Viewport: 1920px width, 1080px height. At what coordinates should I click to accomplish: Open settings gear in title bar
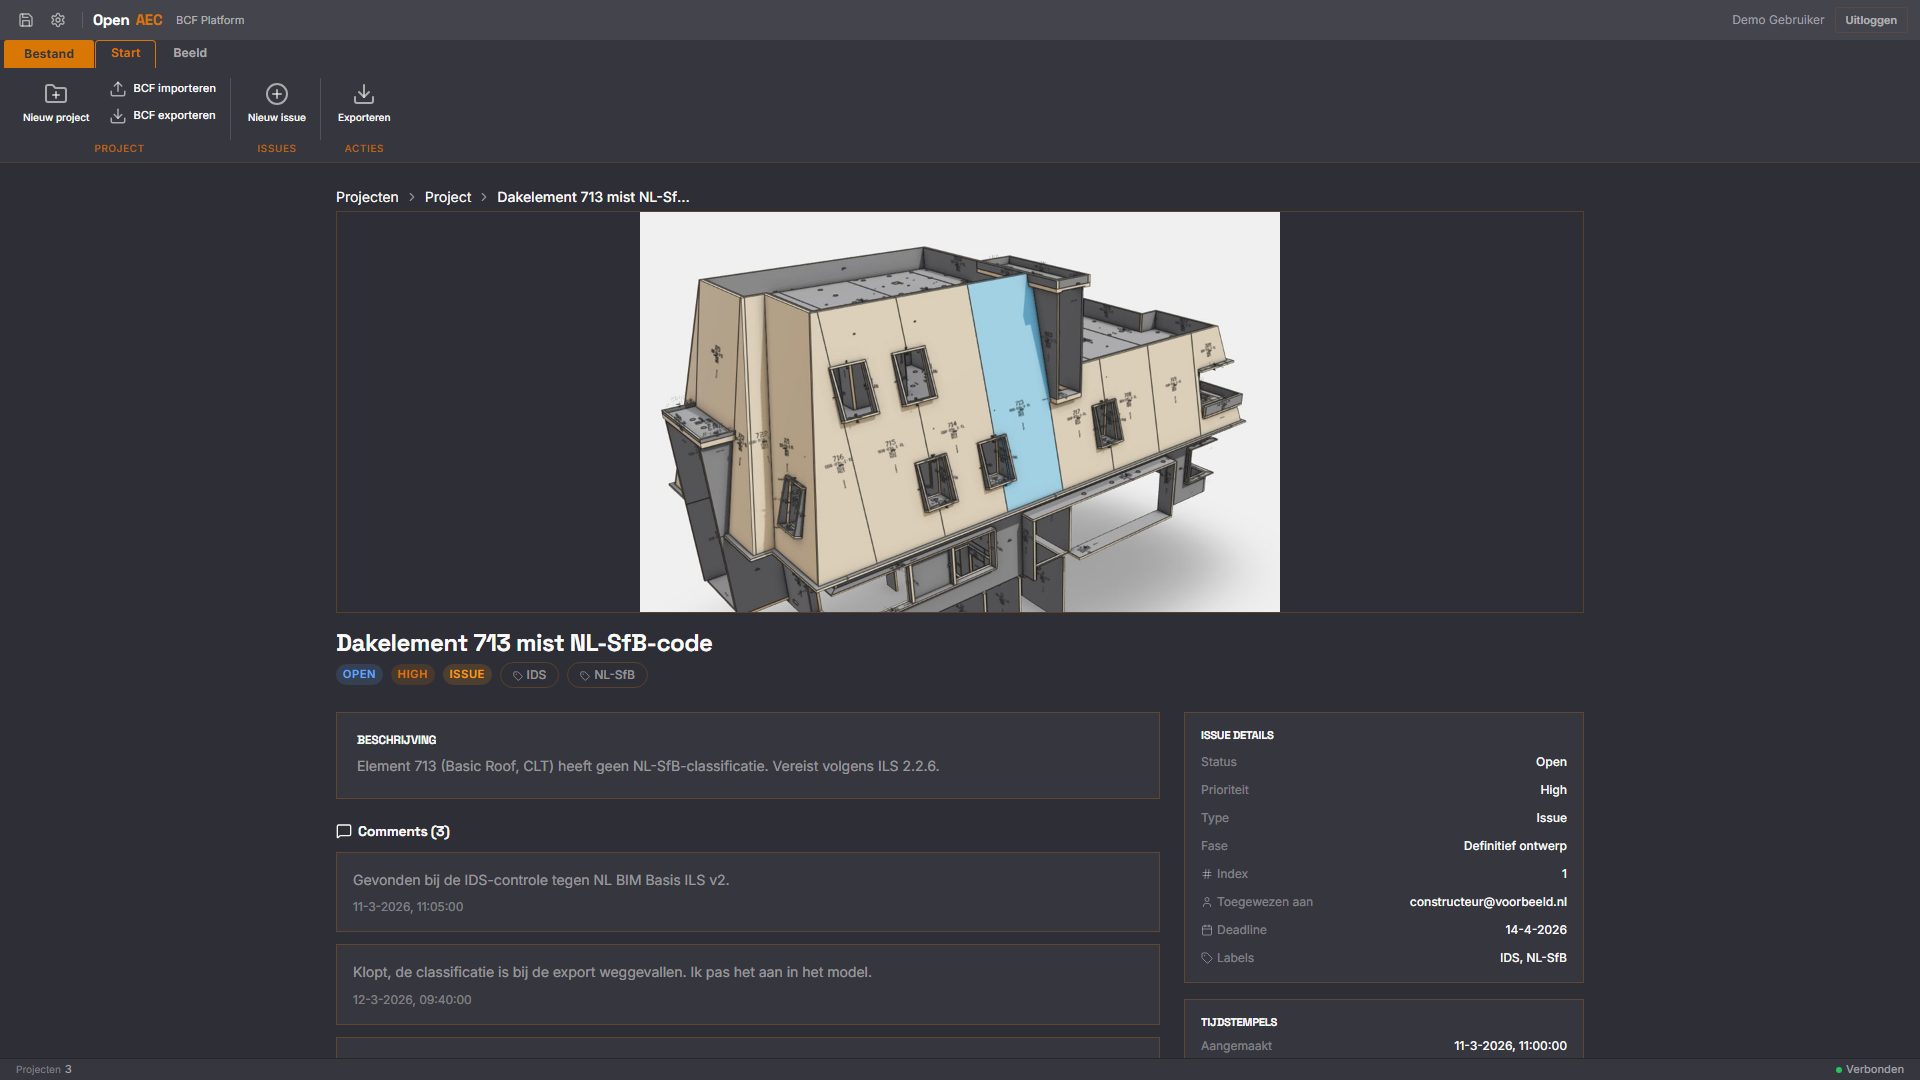pos(58,20)
